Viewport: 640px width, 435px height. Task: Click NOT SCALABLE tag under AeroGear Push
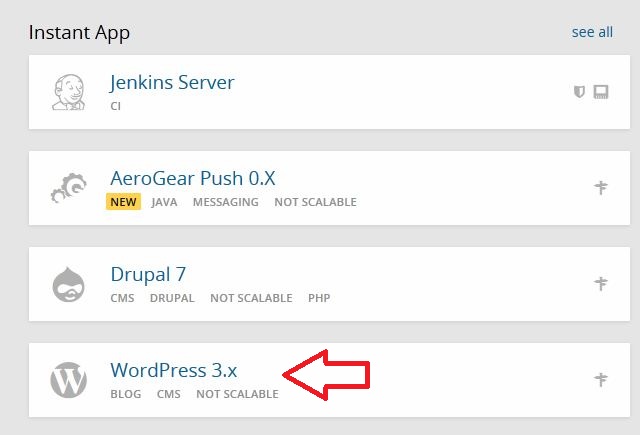[316, 202]
